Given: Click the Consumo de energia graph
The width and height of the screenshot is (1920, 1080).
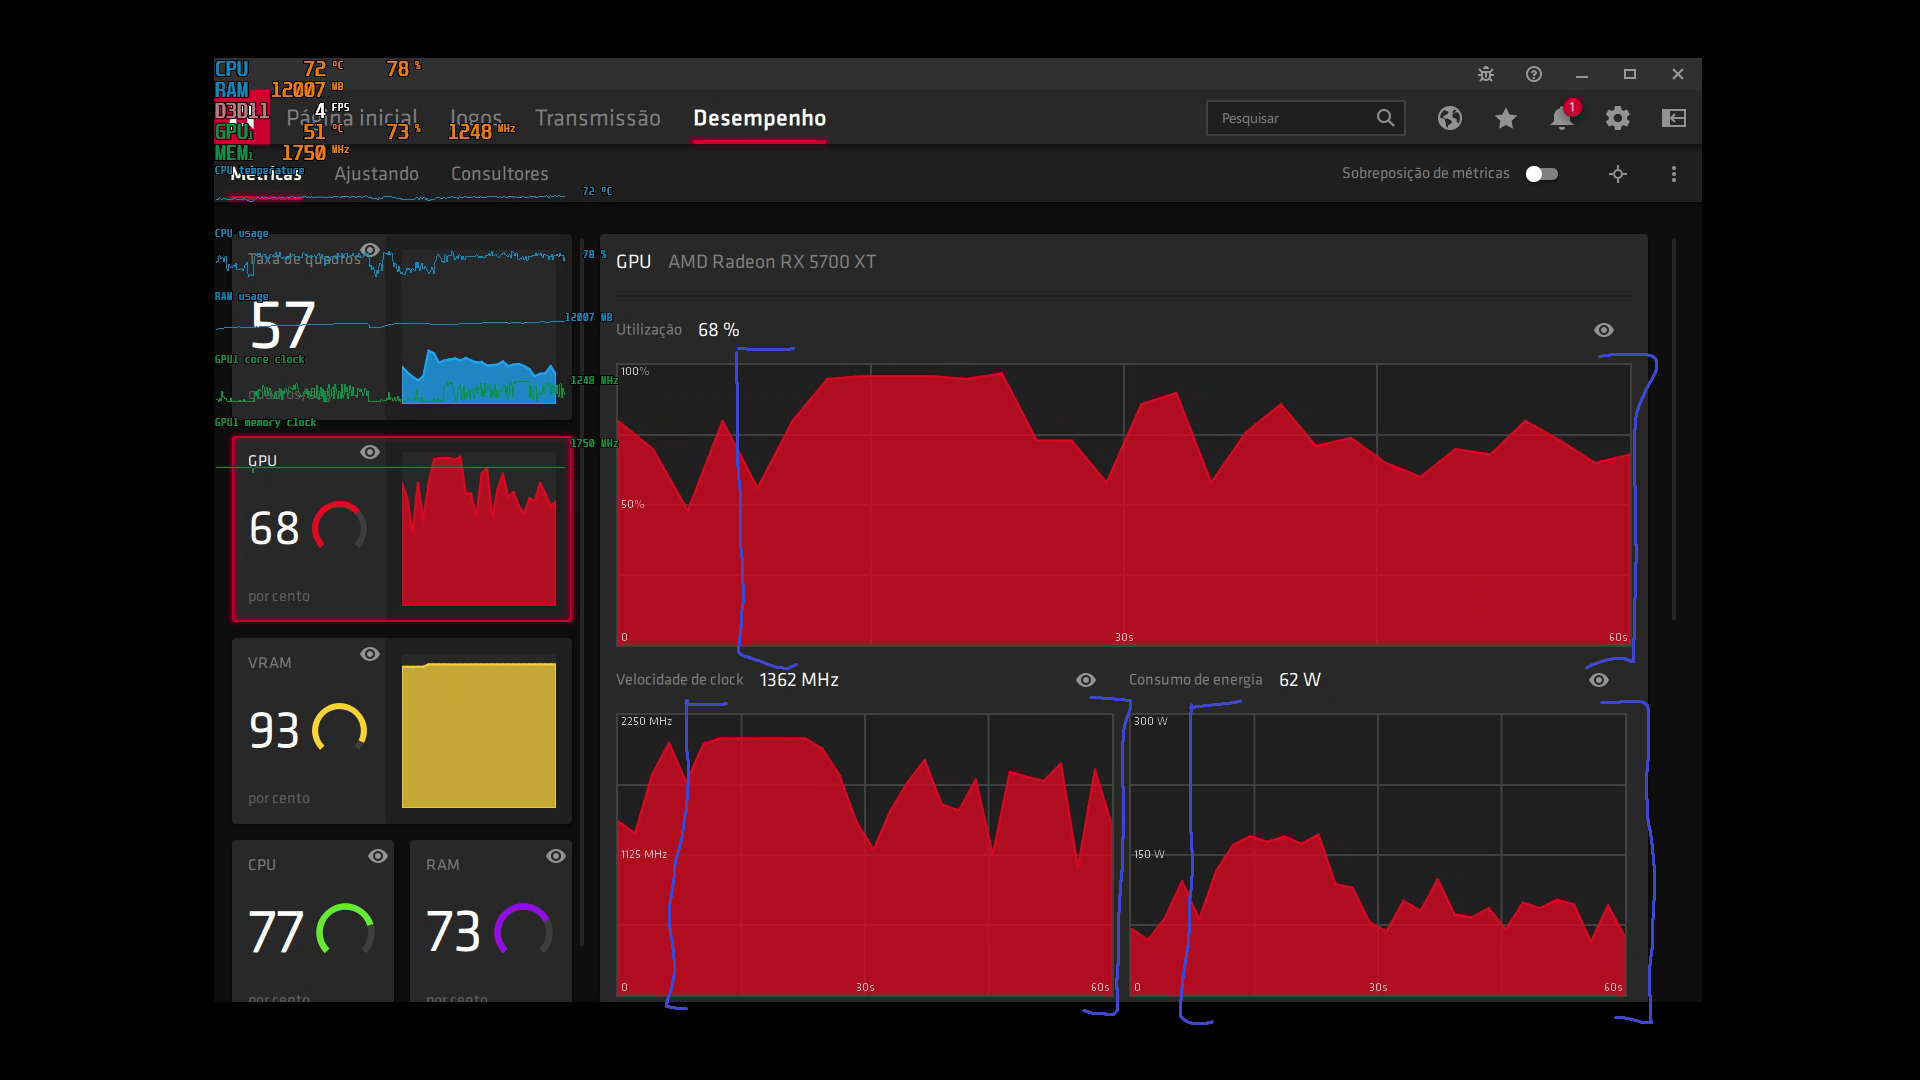Looking at the screenshot, I should click(x=1378, y=855).
